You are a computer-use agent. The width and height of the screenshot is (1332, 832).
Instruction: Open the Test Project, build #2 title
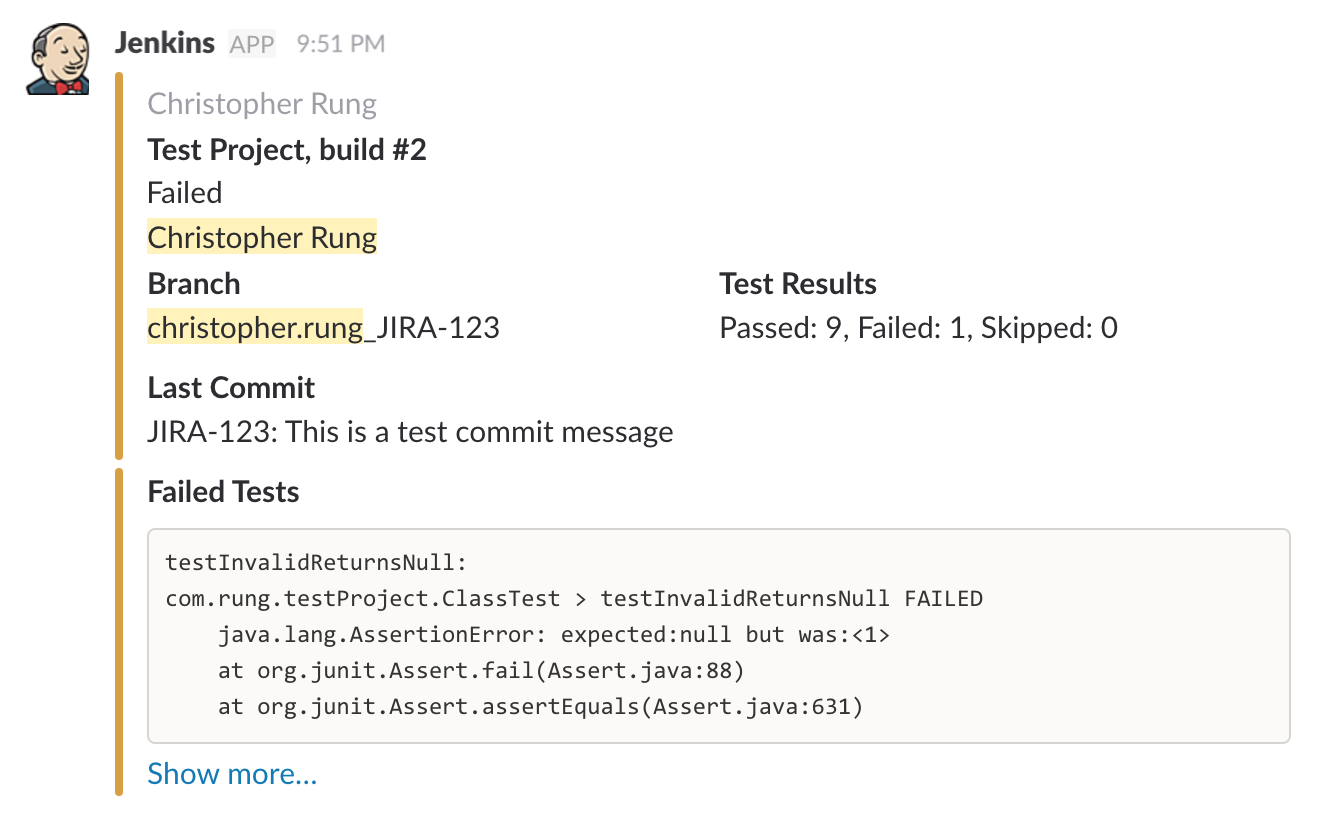287,150
